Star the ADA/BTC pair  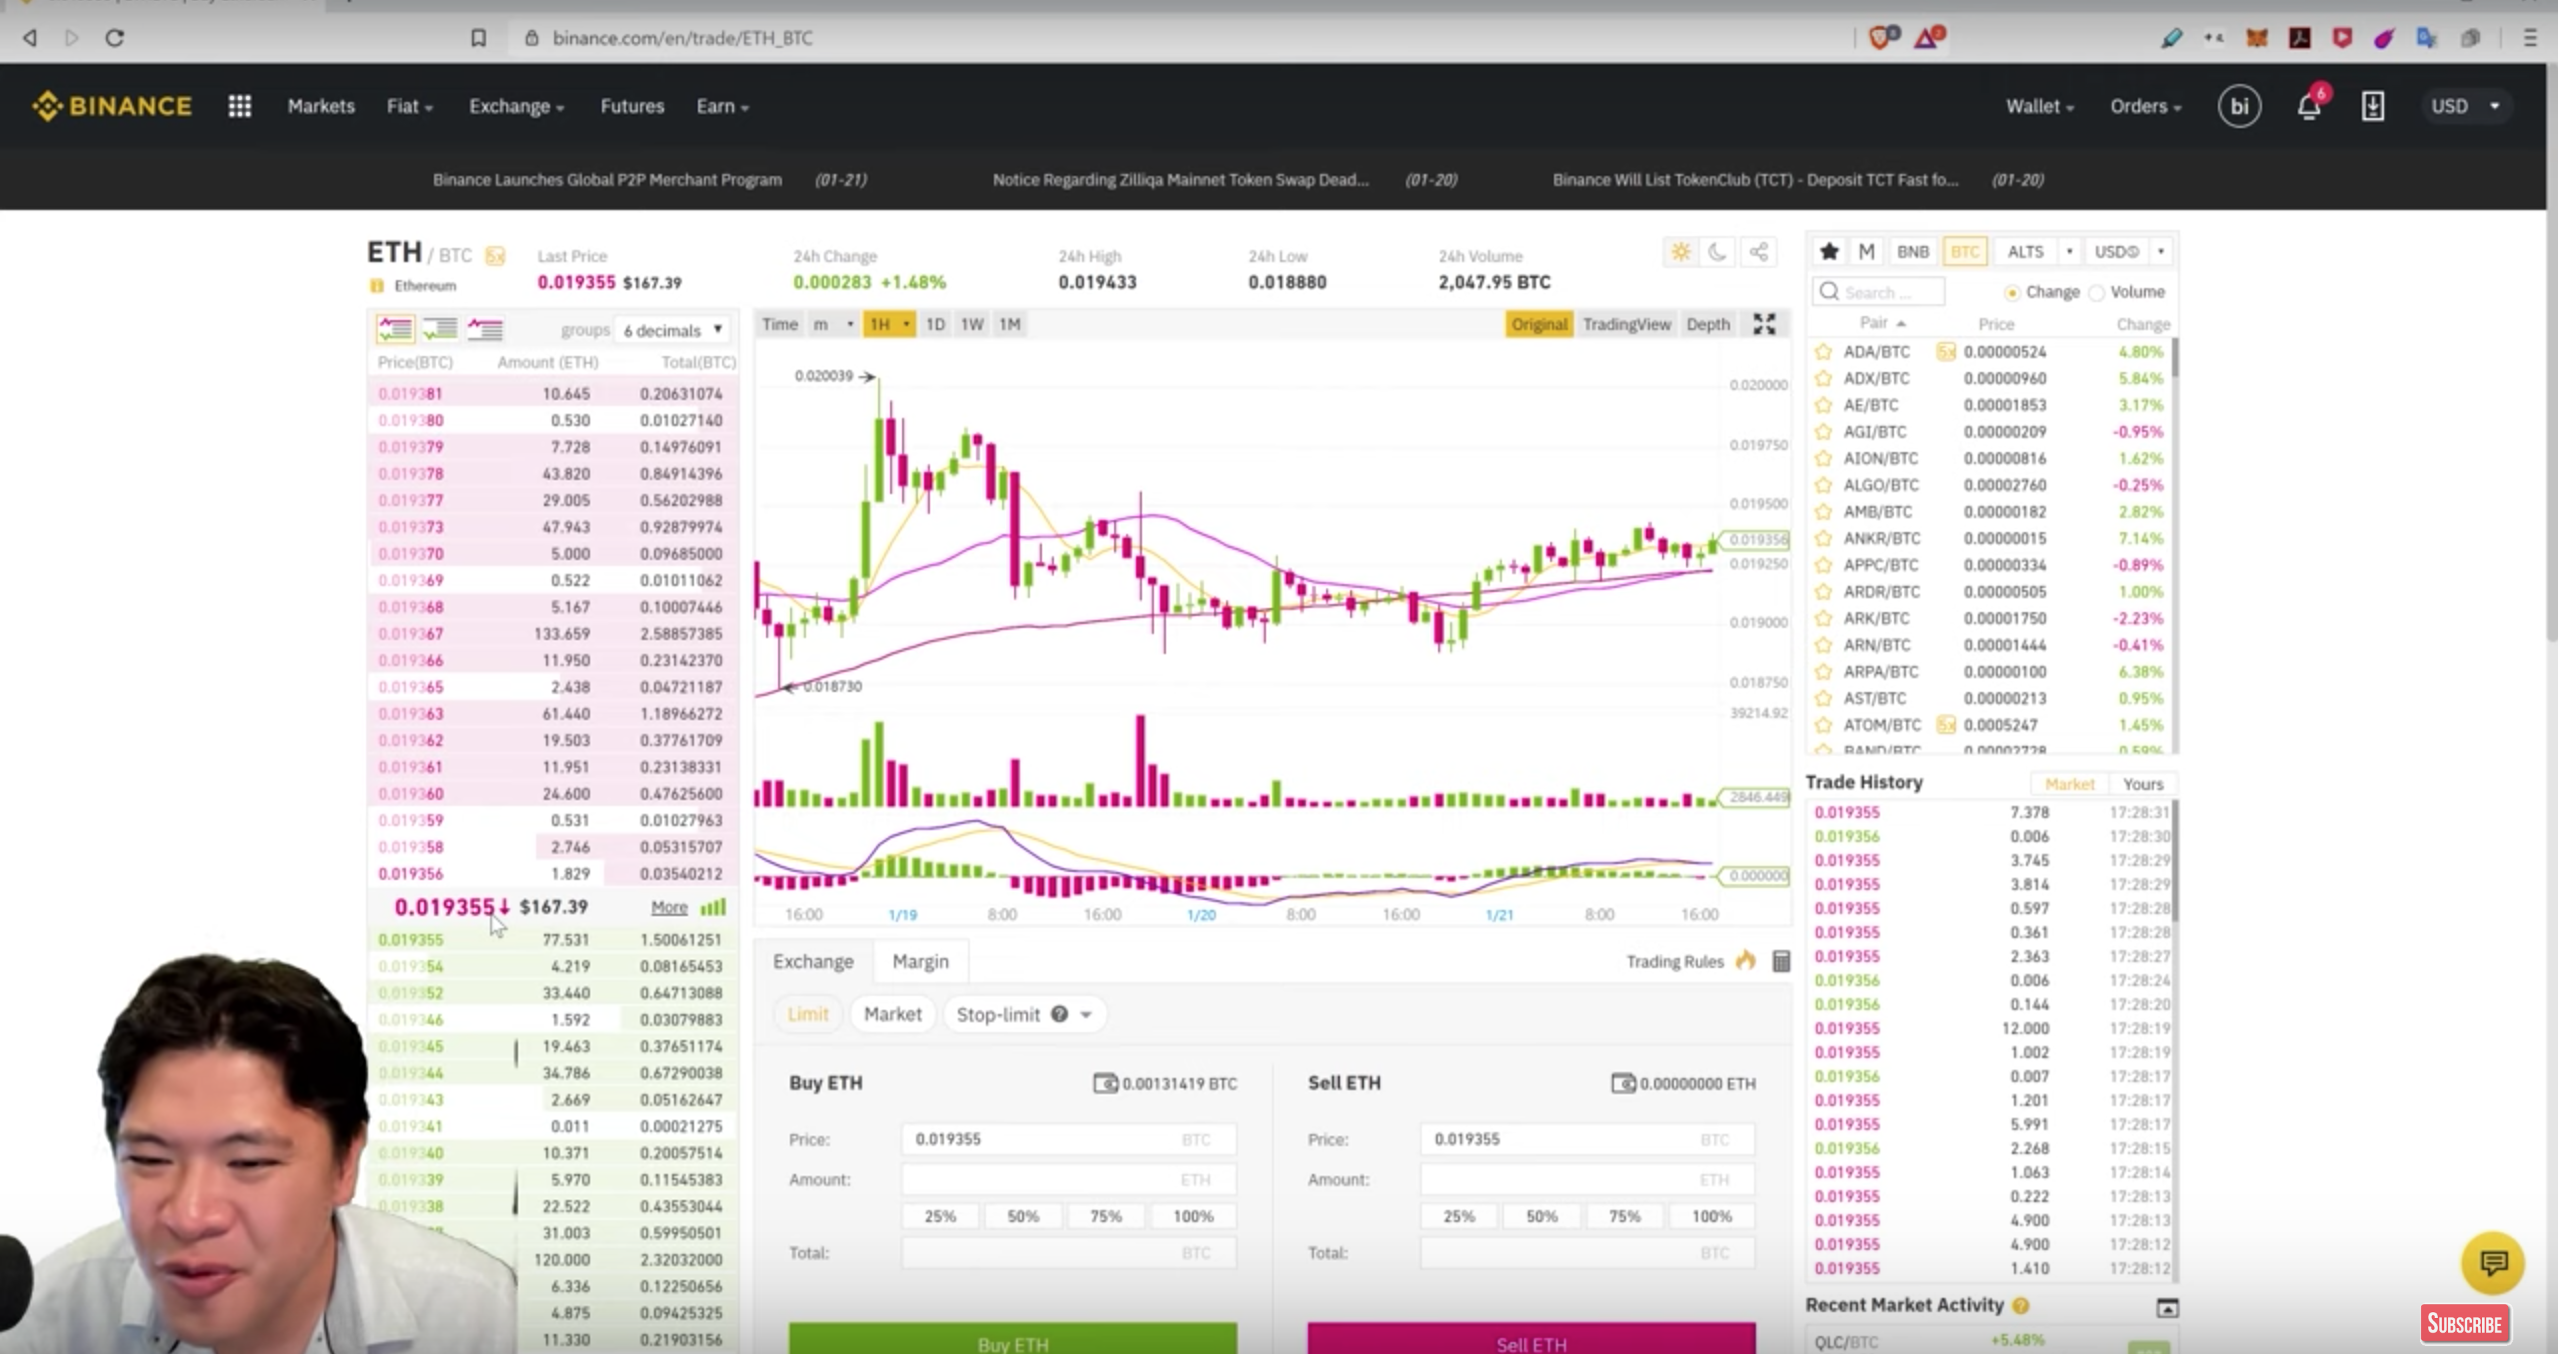click(x=1823, y=352)
